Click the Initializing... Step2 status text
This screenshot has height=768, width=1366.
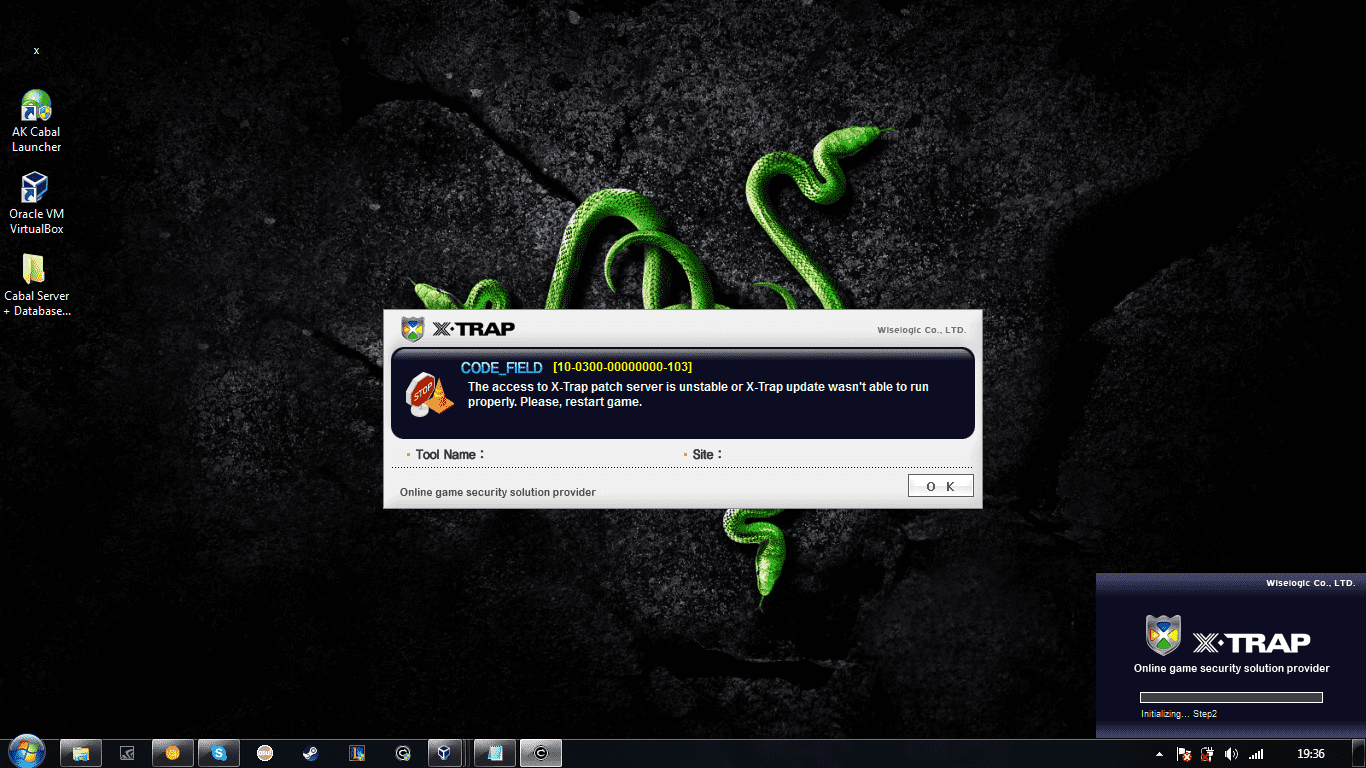tap(1178, 714)
